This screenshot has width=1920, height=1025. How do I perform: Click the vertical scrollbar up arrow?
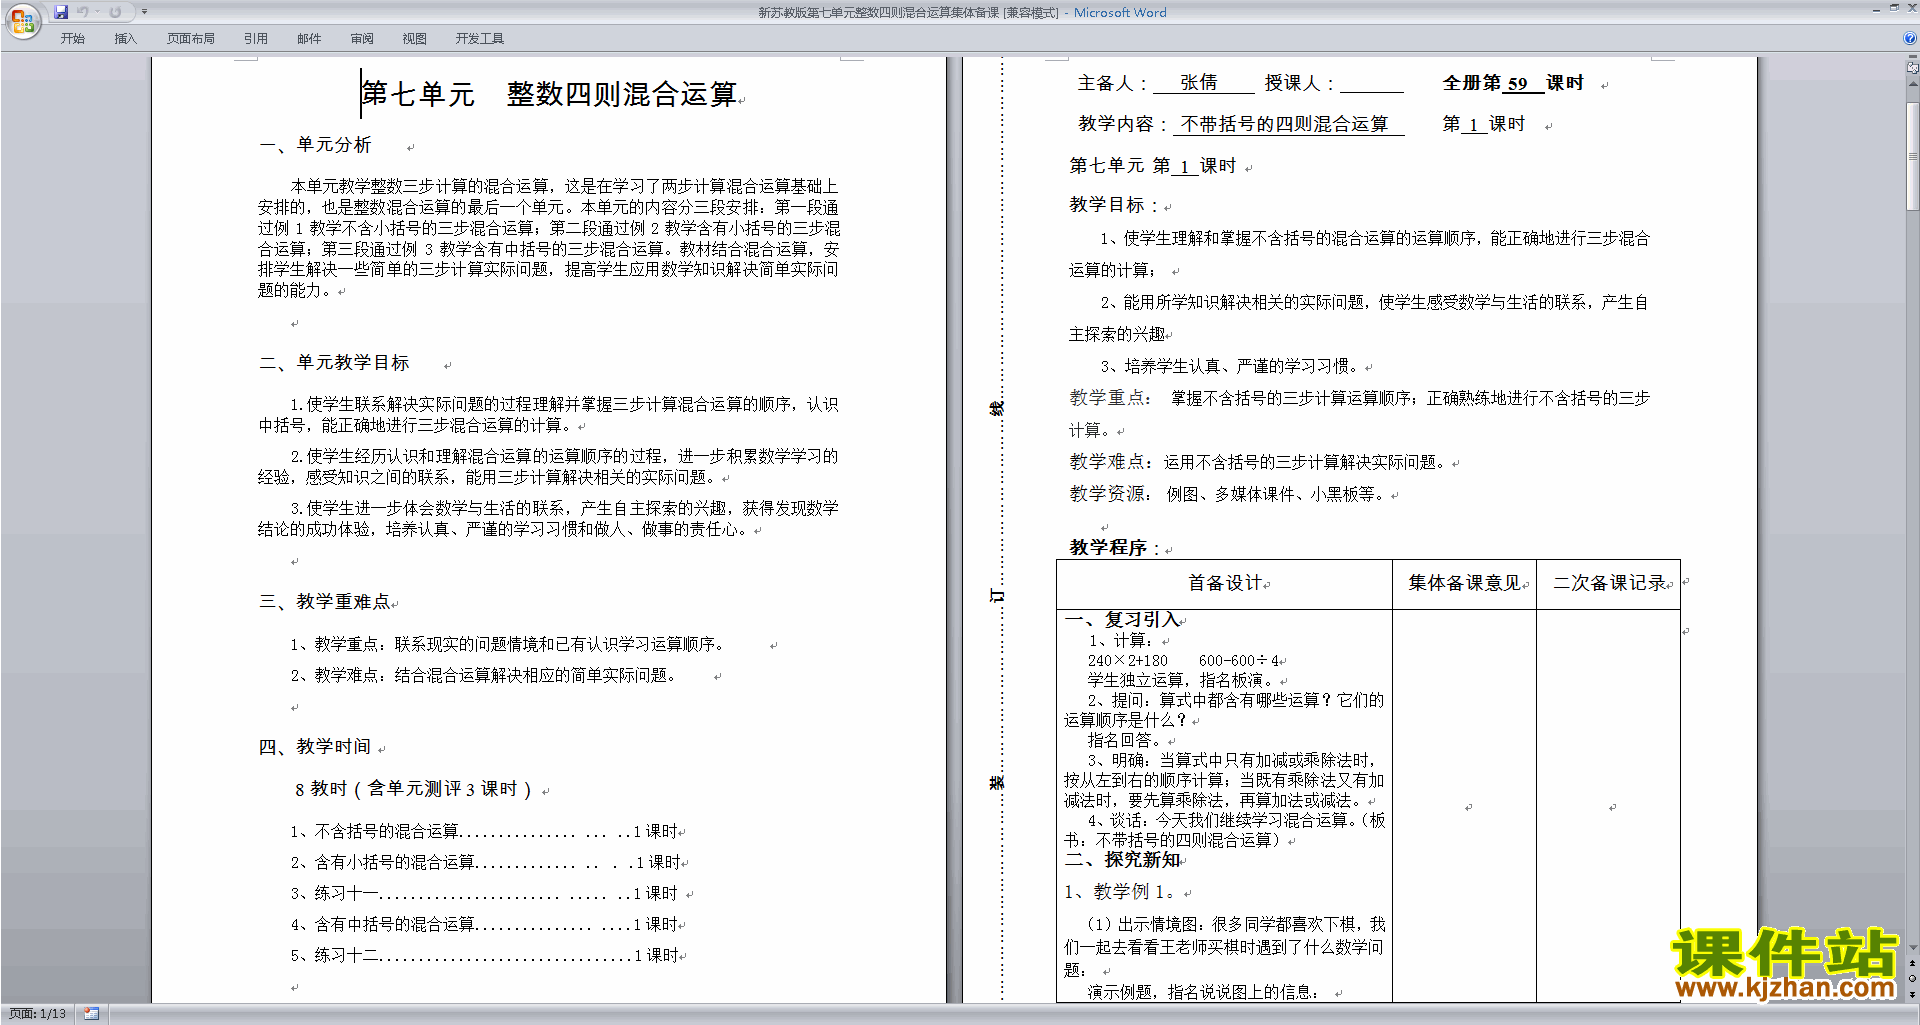coord(1913,83)
